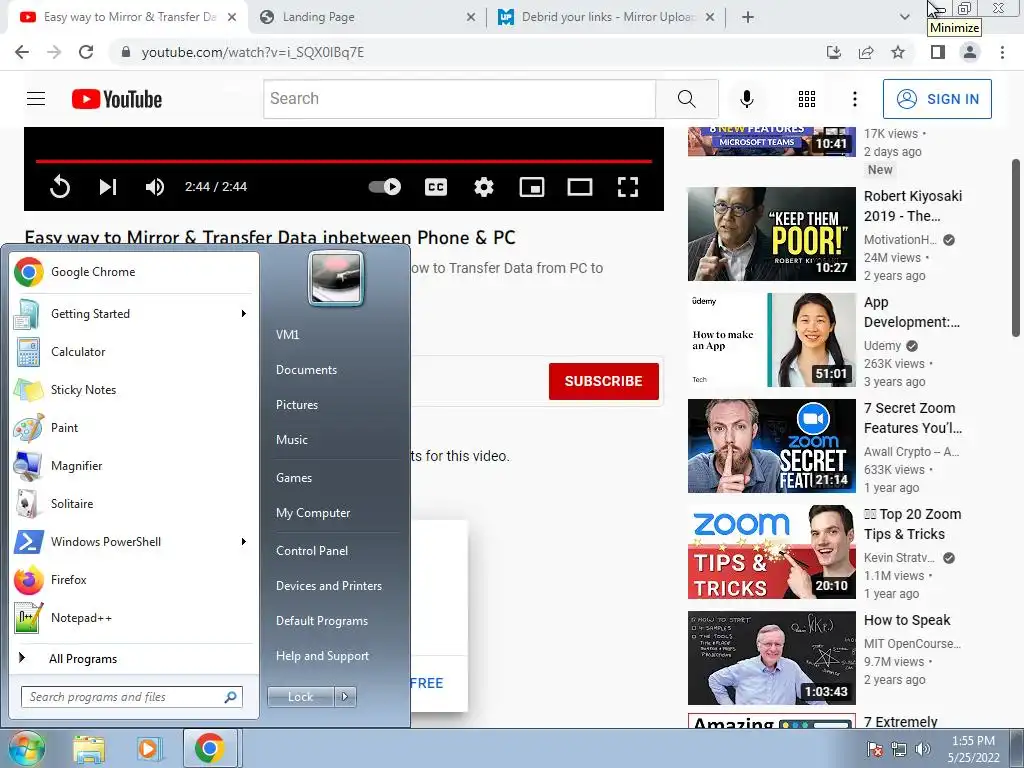Expand All Programs list
The image size is (1024, 768).
tap(133, 658)
